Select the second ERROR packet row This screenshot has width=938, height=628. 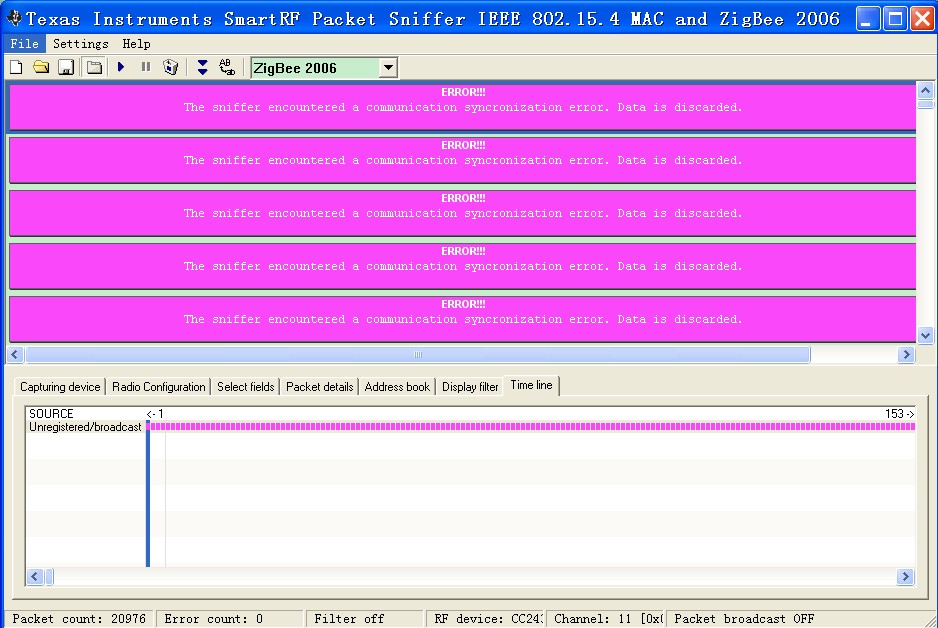462,160
